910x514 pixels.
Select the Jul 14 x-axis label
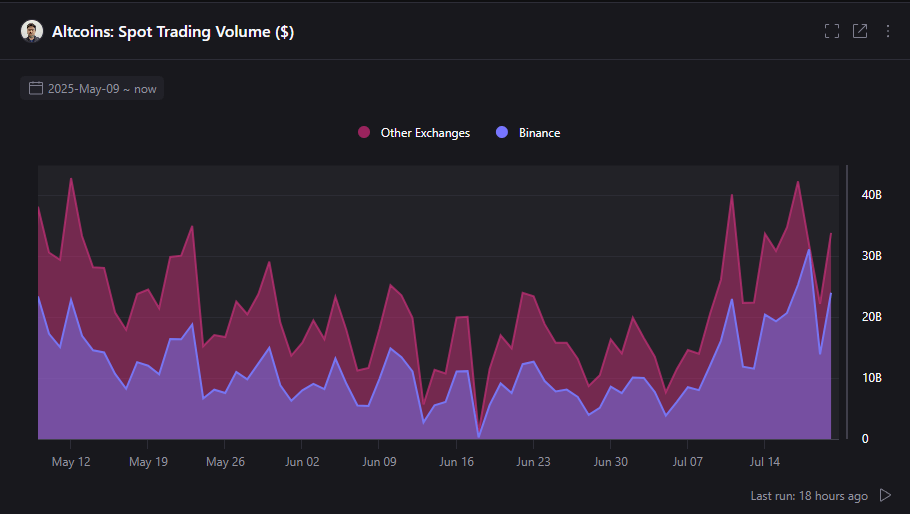(764, 462)
